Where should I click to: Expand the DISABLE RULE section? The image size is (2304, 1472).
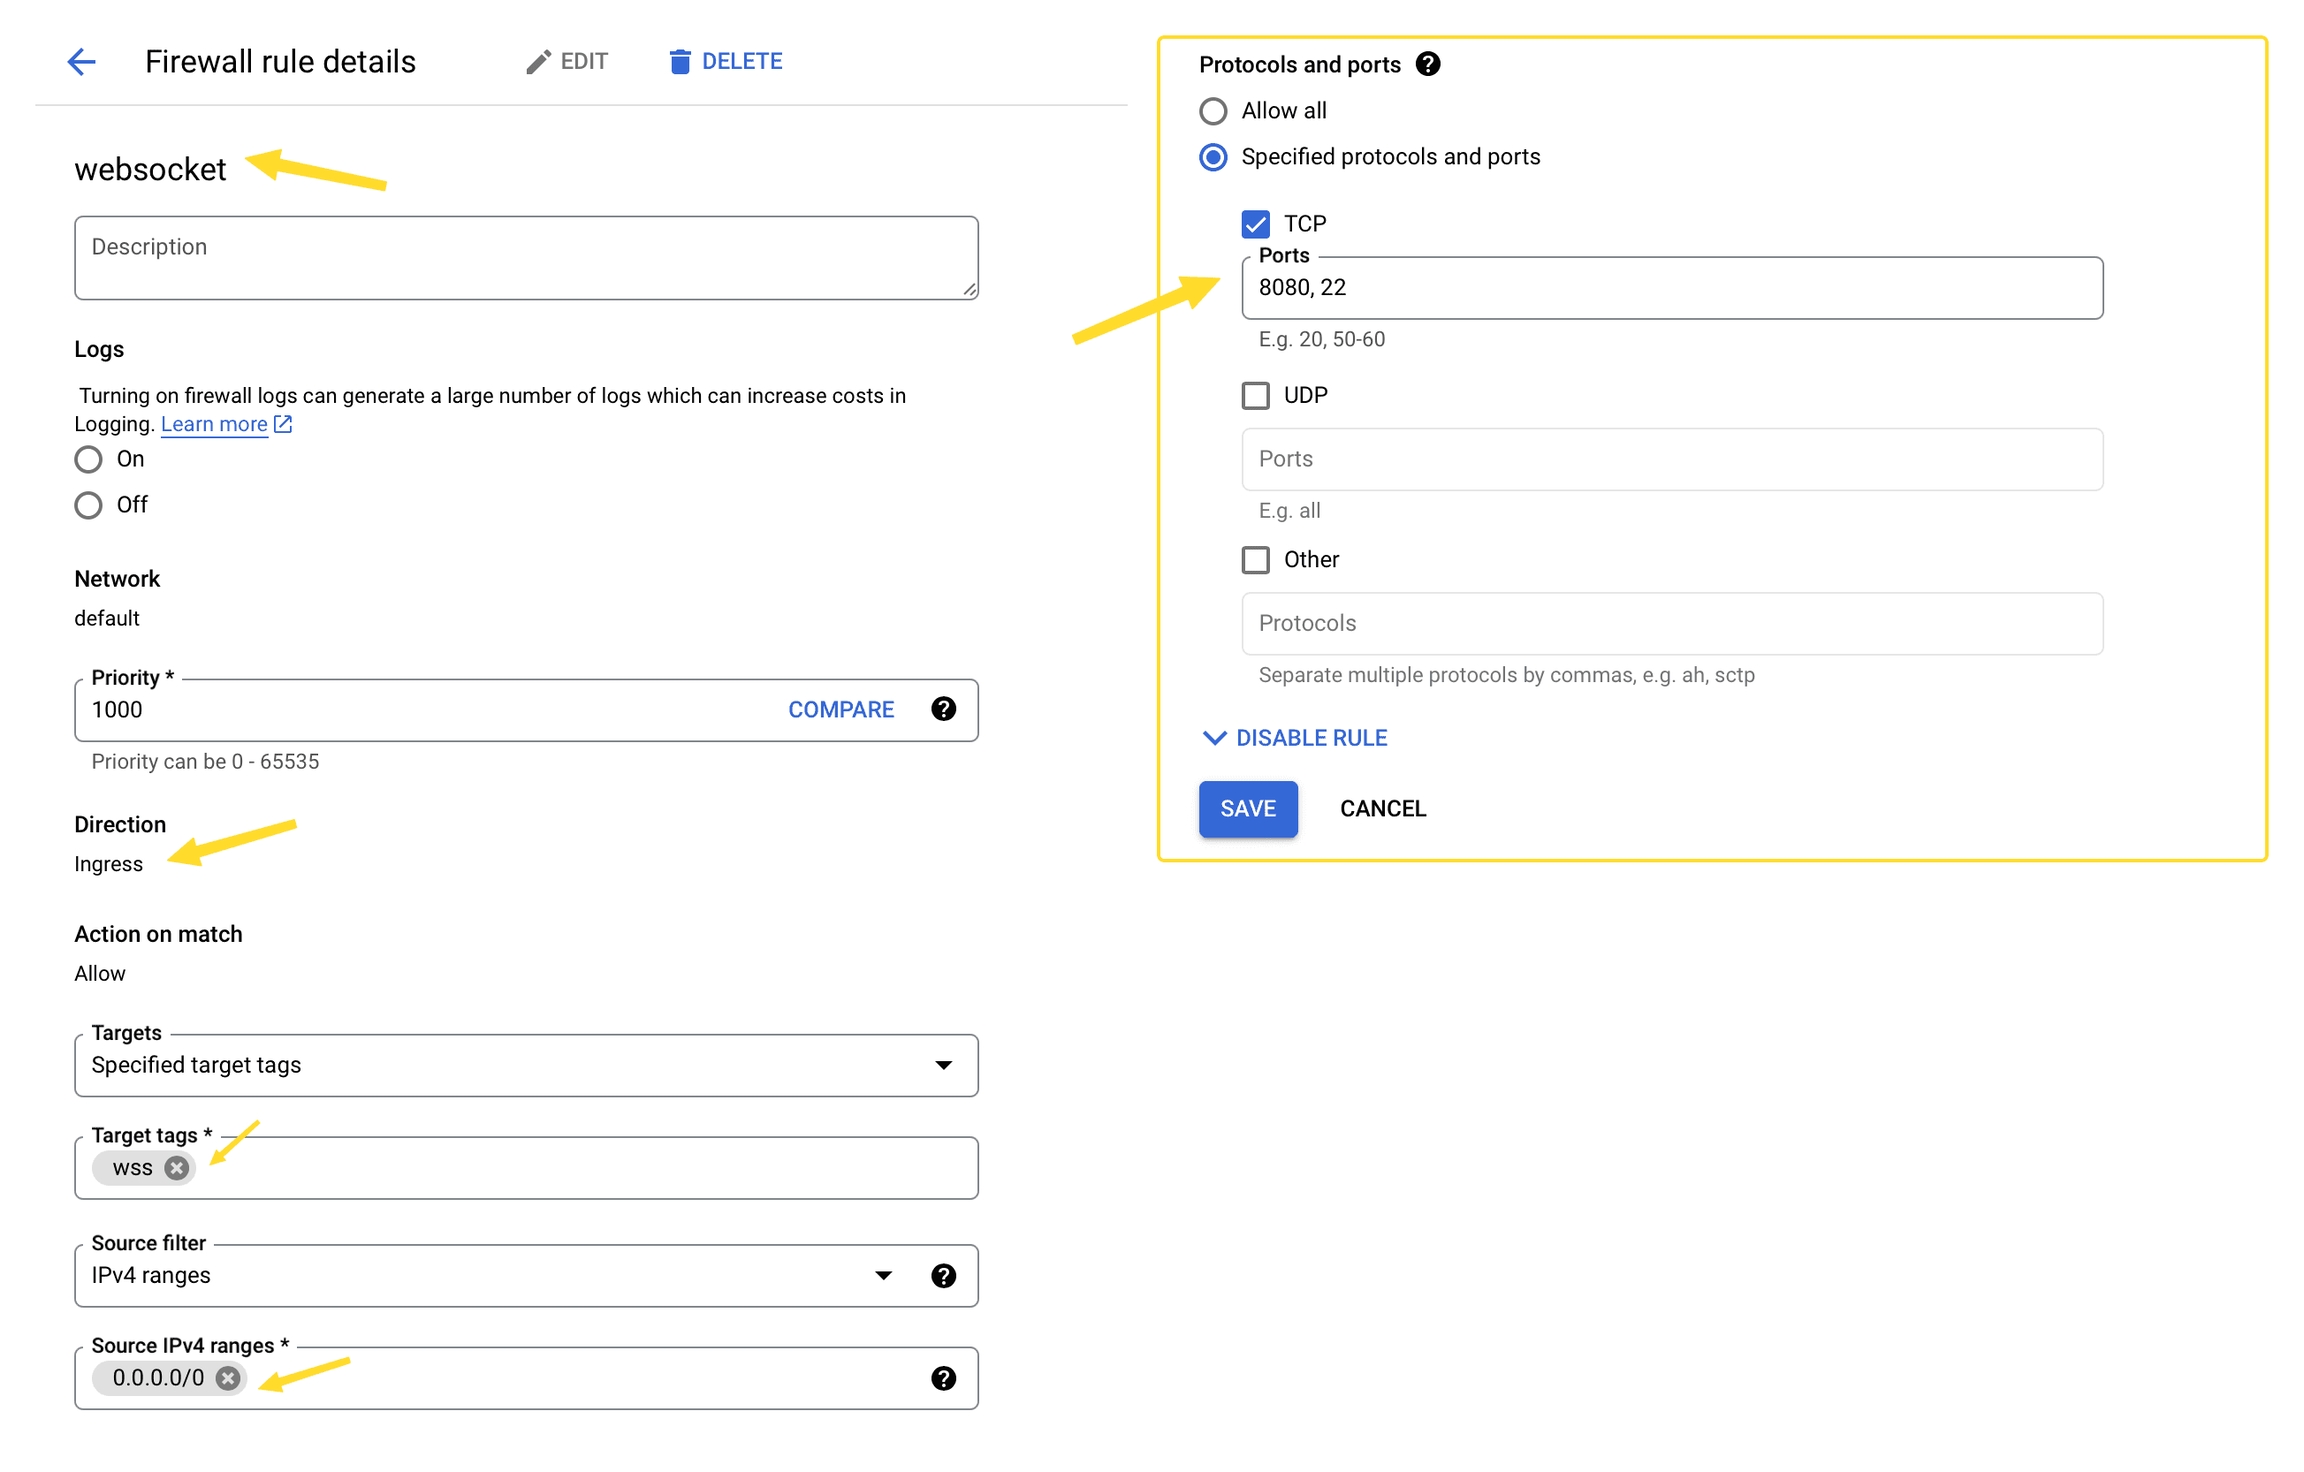(x=1294, y=738)
